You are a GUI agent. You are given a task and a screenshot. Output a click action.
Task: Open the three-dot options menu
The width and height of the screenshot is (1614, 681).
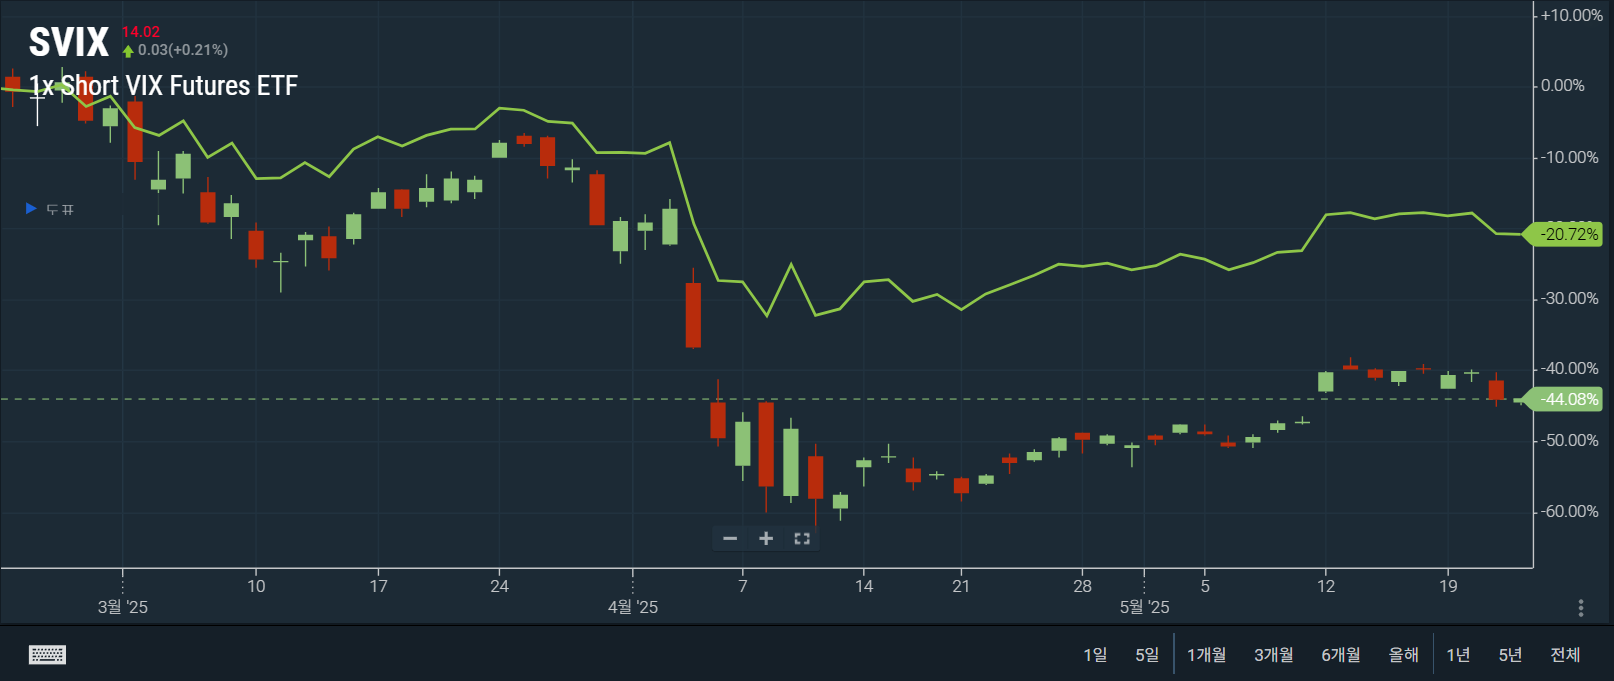click(x=1581, y=608)
